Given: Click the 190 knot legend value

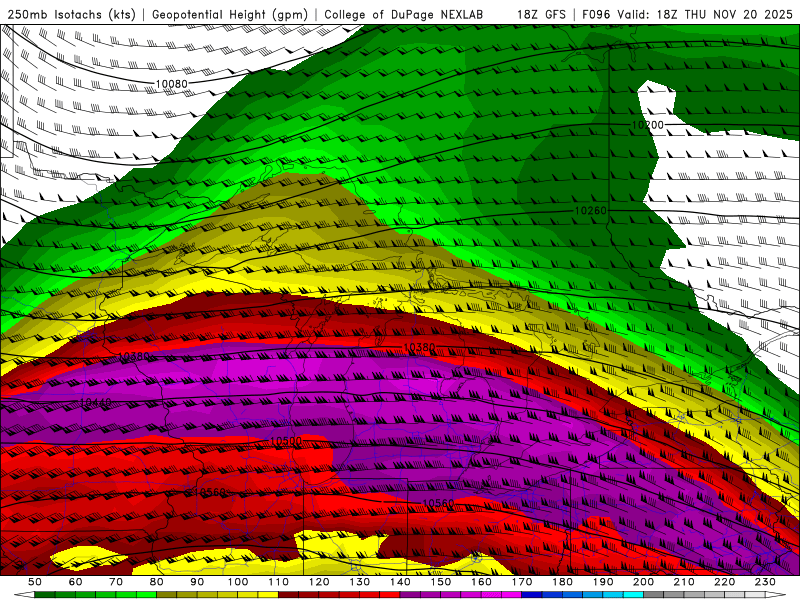Looking at the screenshot, I should [x=603, y=582].
